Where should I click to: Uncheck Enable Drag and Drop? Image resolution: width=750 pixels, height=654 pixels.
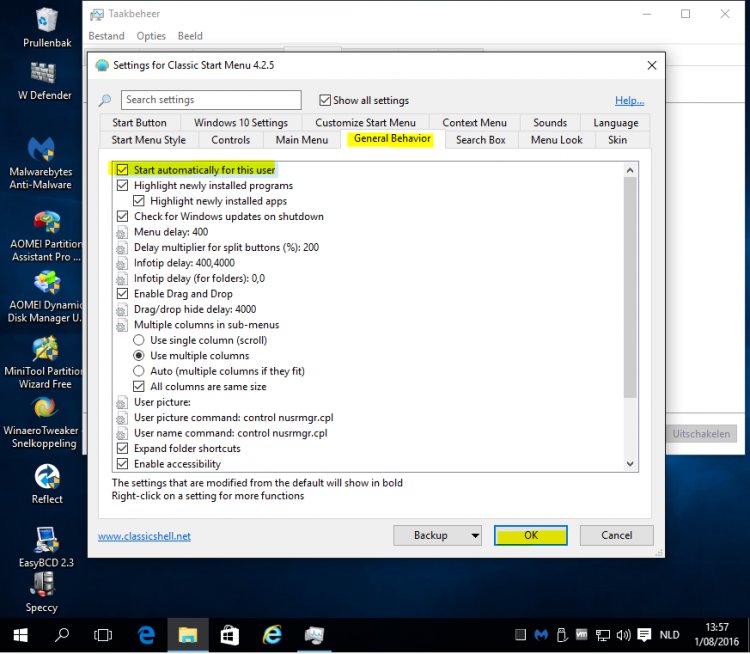[123, 294]
